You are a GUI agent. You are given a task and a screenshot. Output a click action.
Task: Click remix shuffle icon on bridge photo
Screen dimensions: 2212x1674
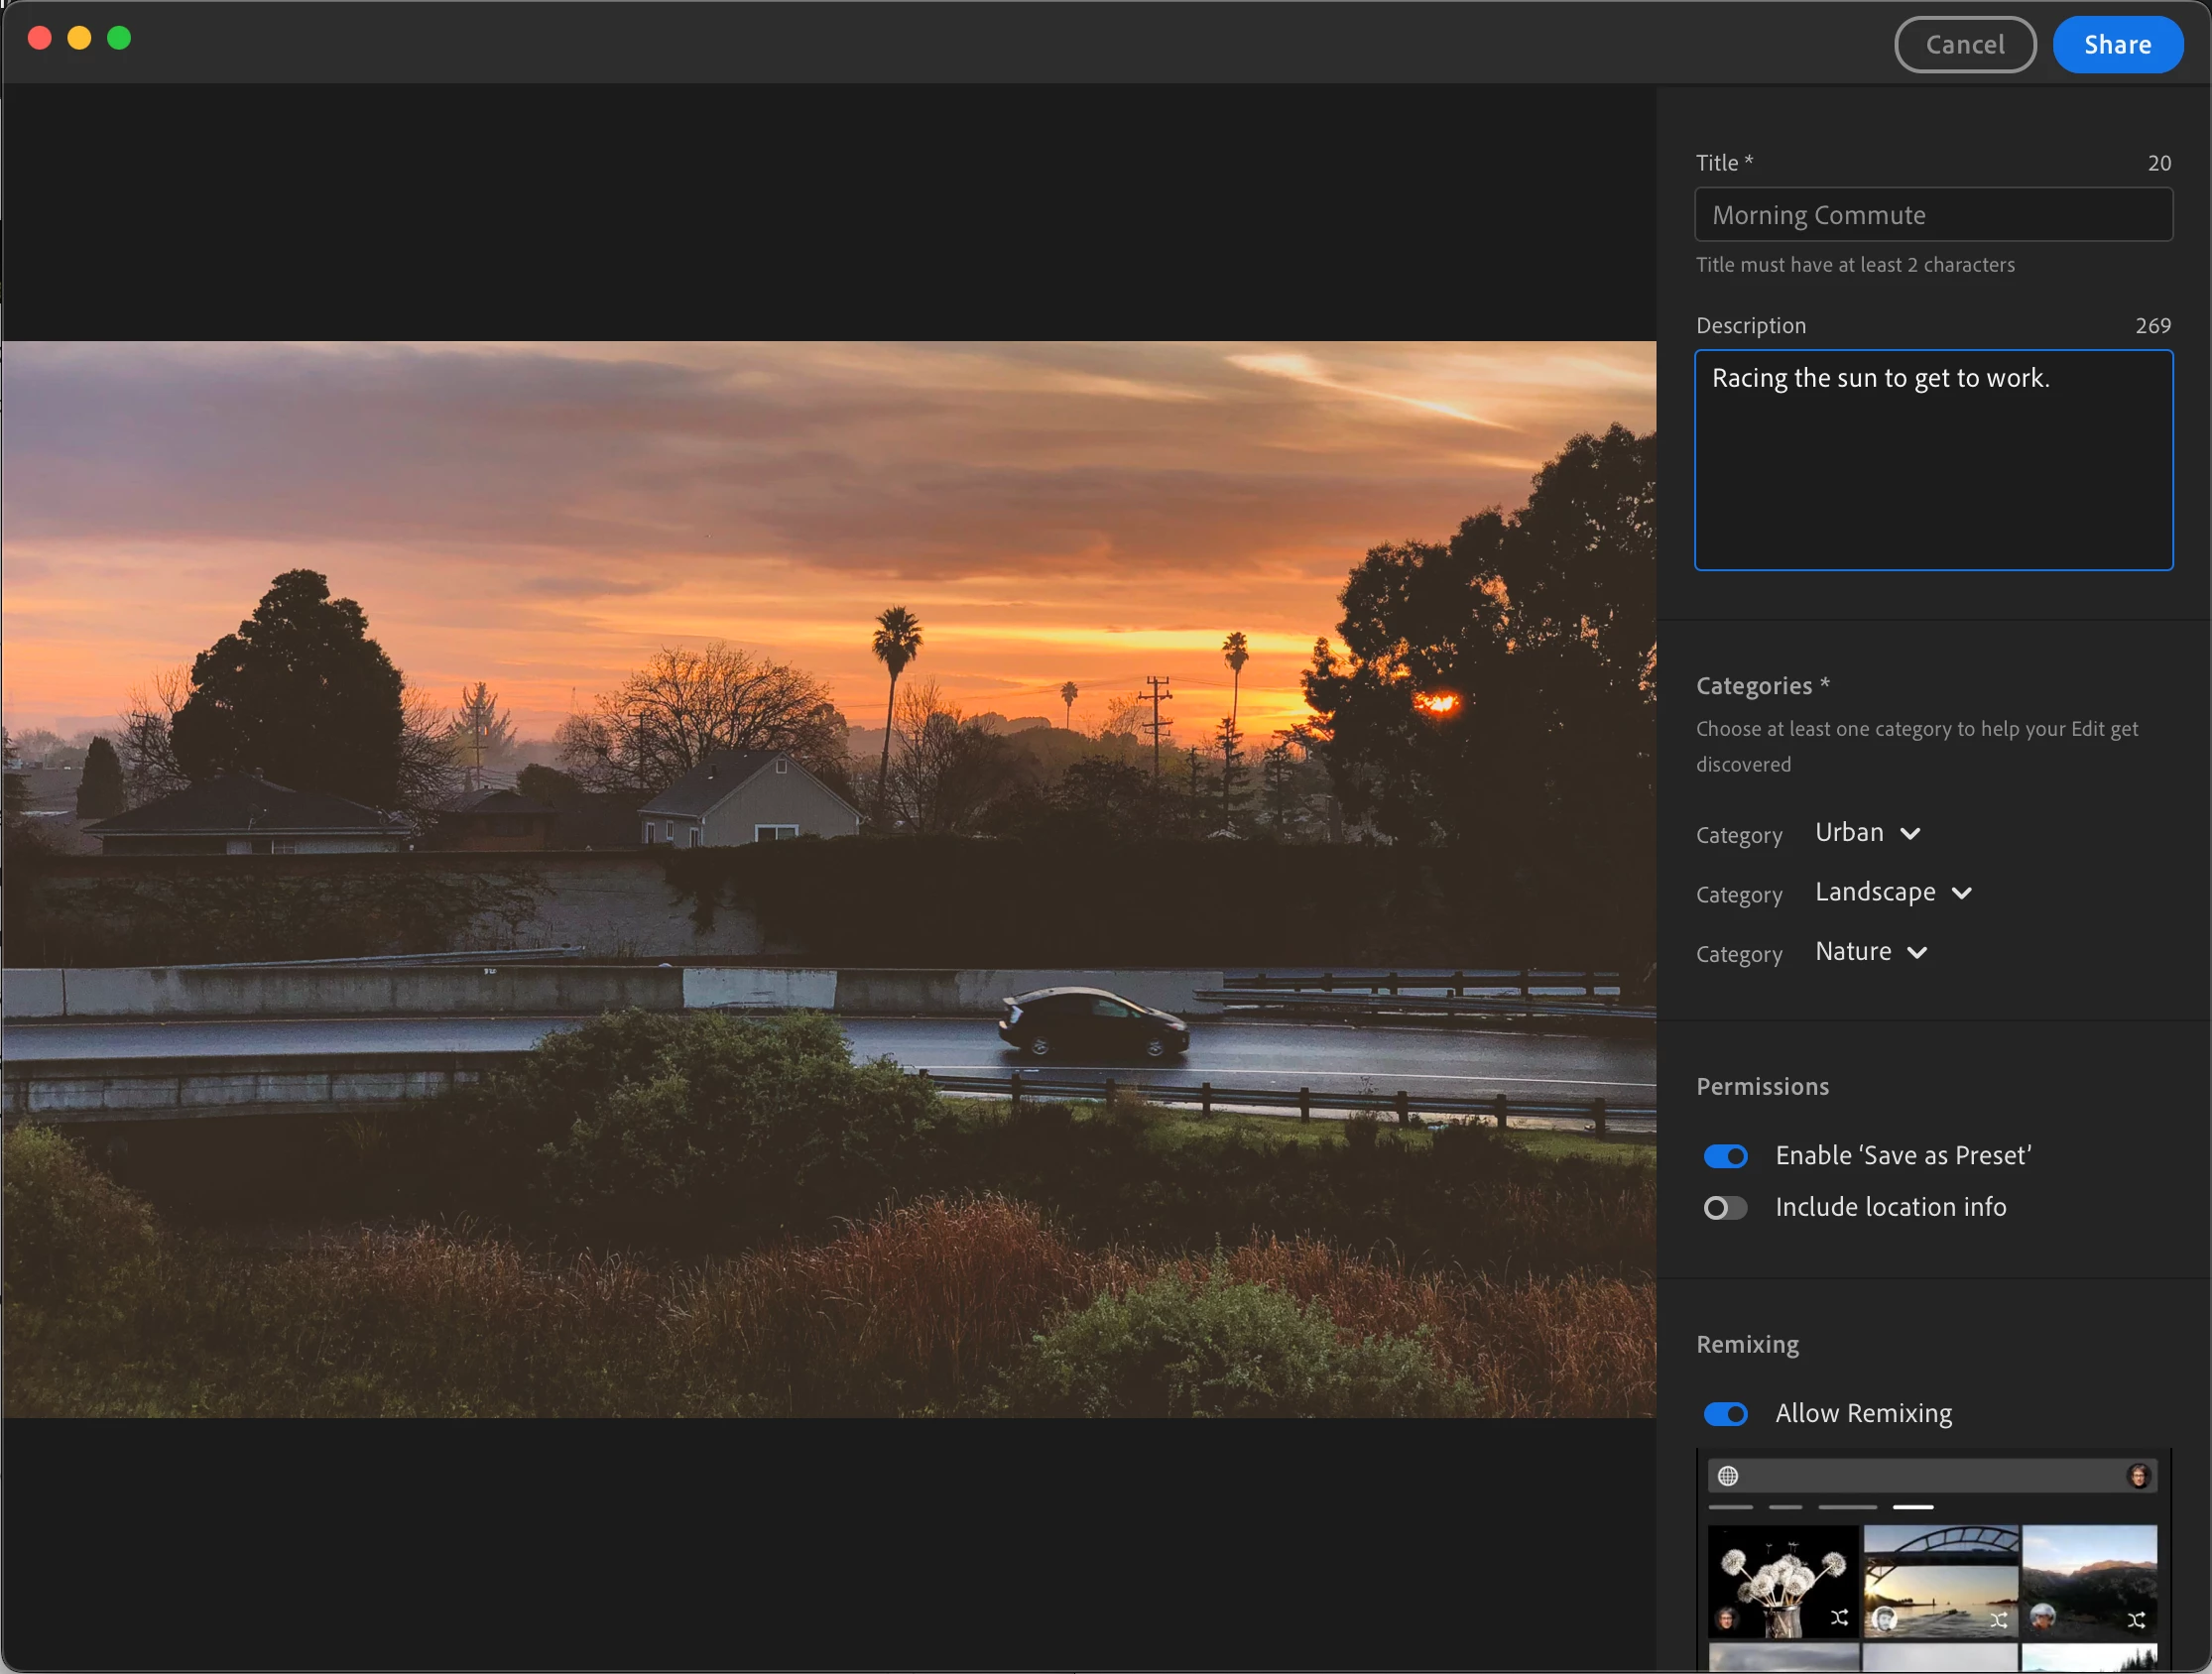pos(1997,1619)
